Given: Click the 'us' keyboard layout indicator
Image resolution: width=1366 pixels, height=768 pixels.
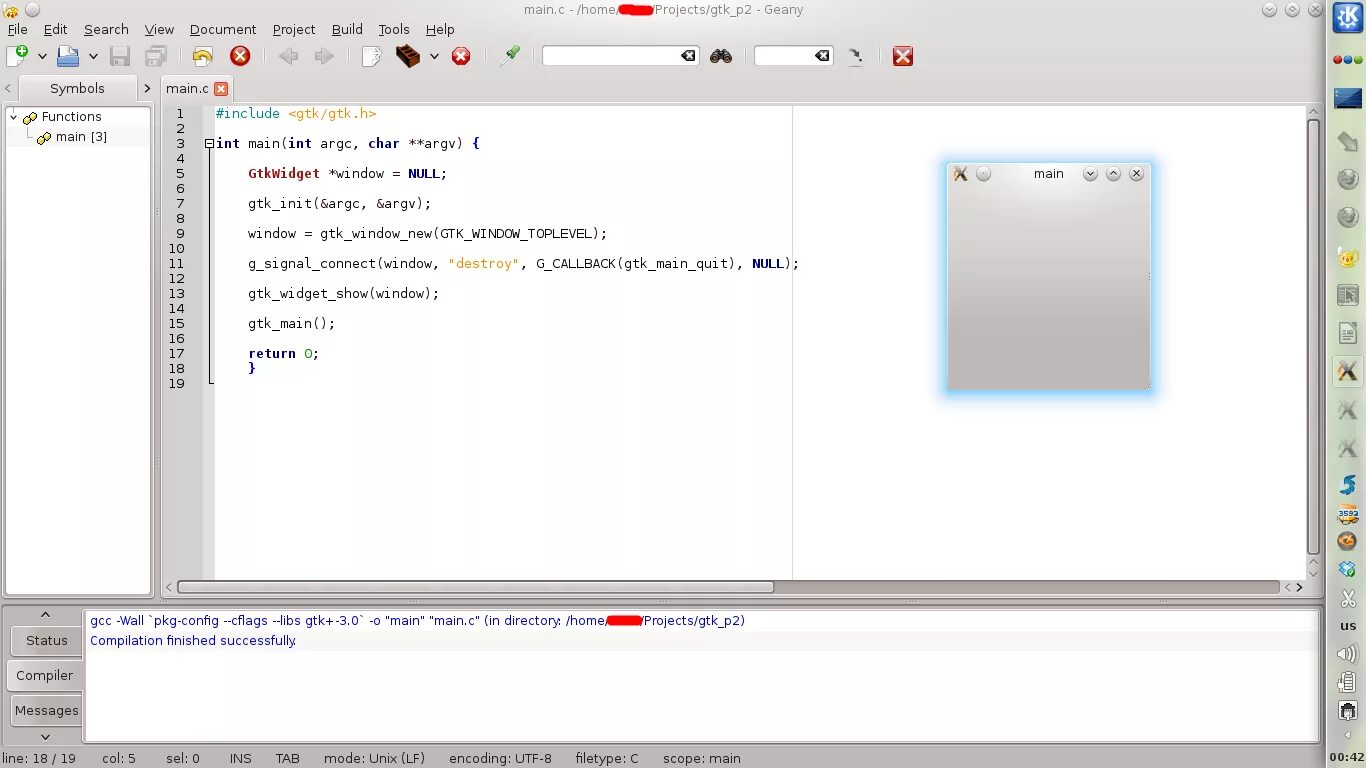Looking at the screenshot, I should click(1347, 626).
